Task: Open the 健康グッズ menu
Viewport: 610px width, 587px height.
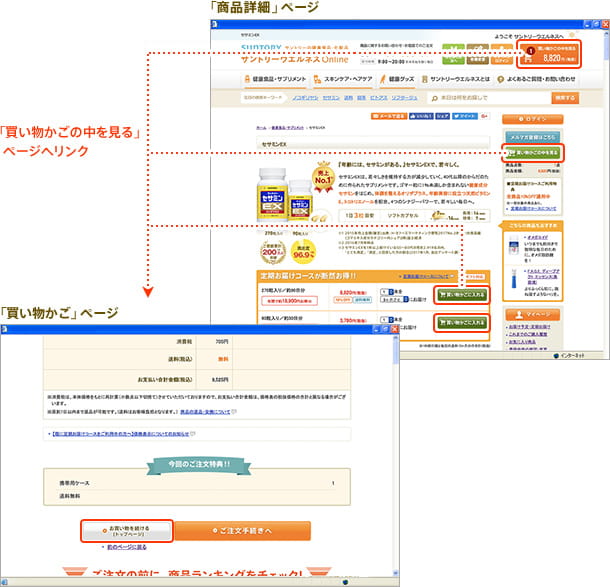Action: [x=397, y=79]
